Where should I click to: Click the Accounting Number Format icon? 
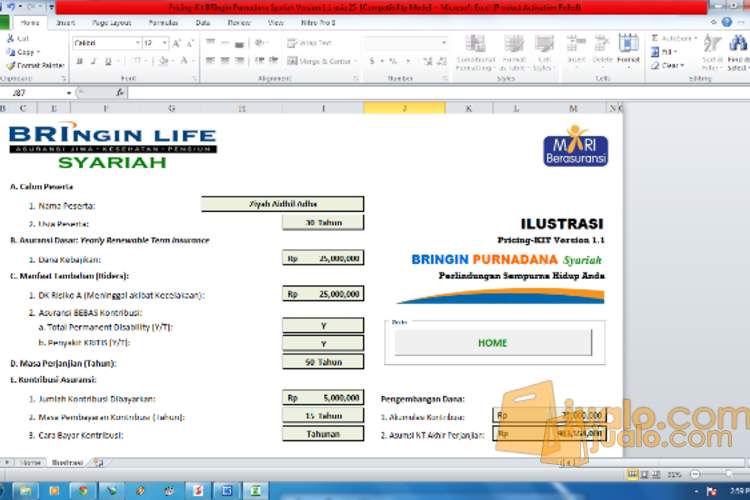coord(372,61)
